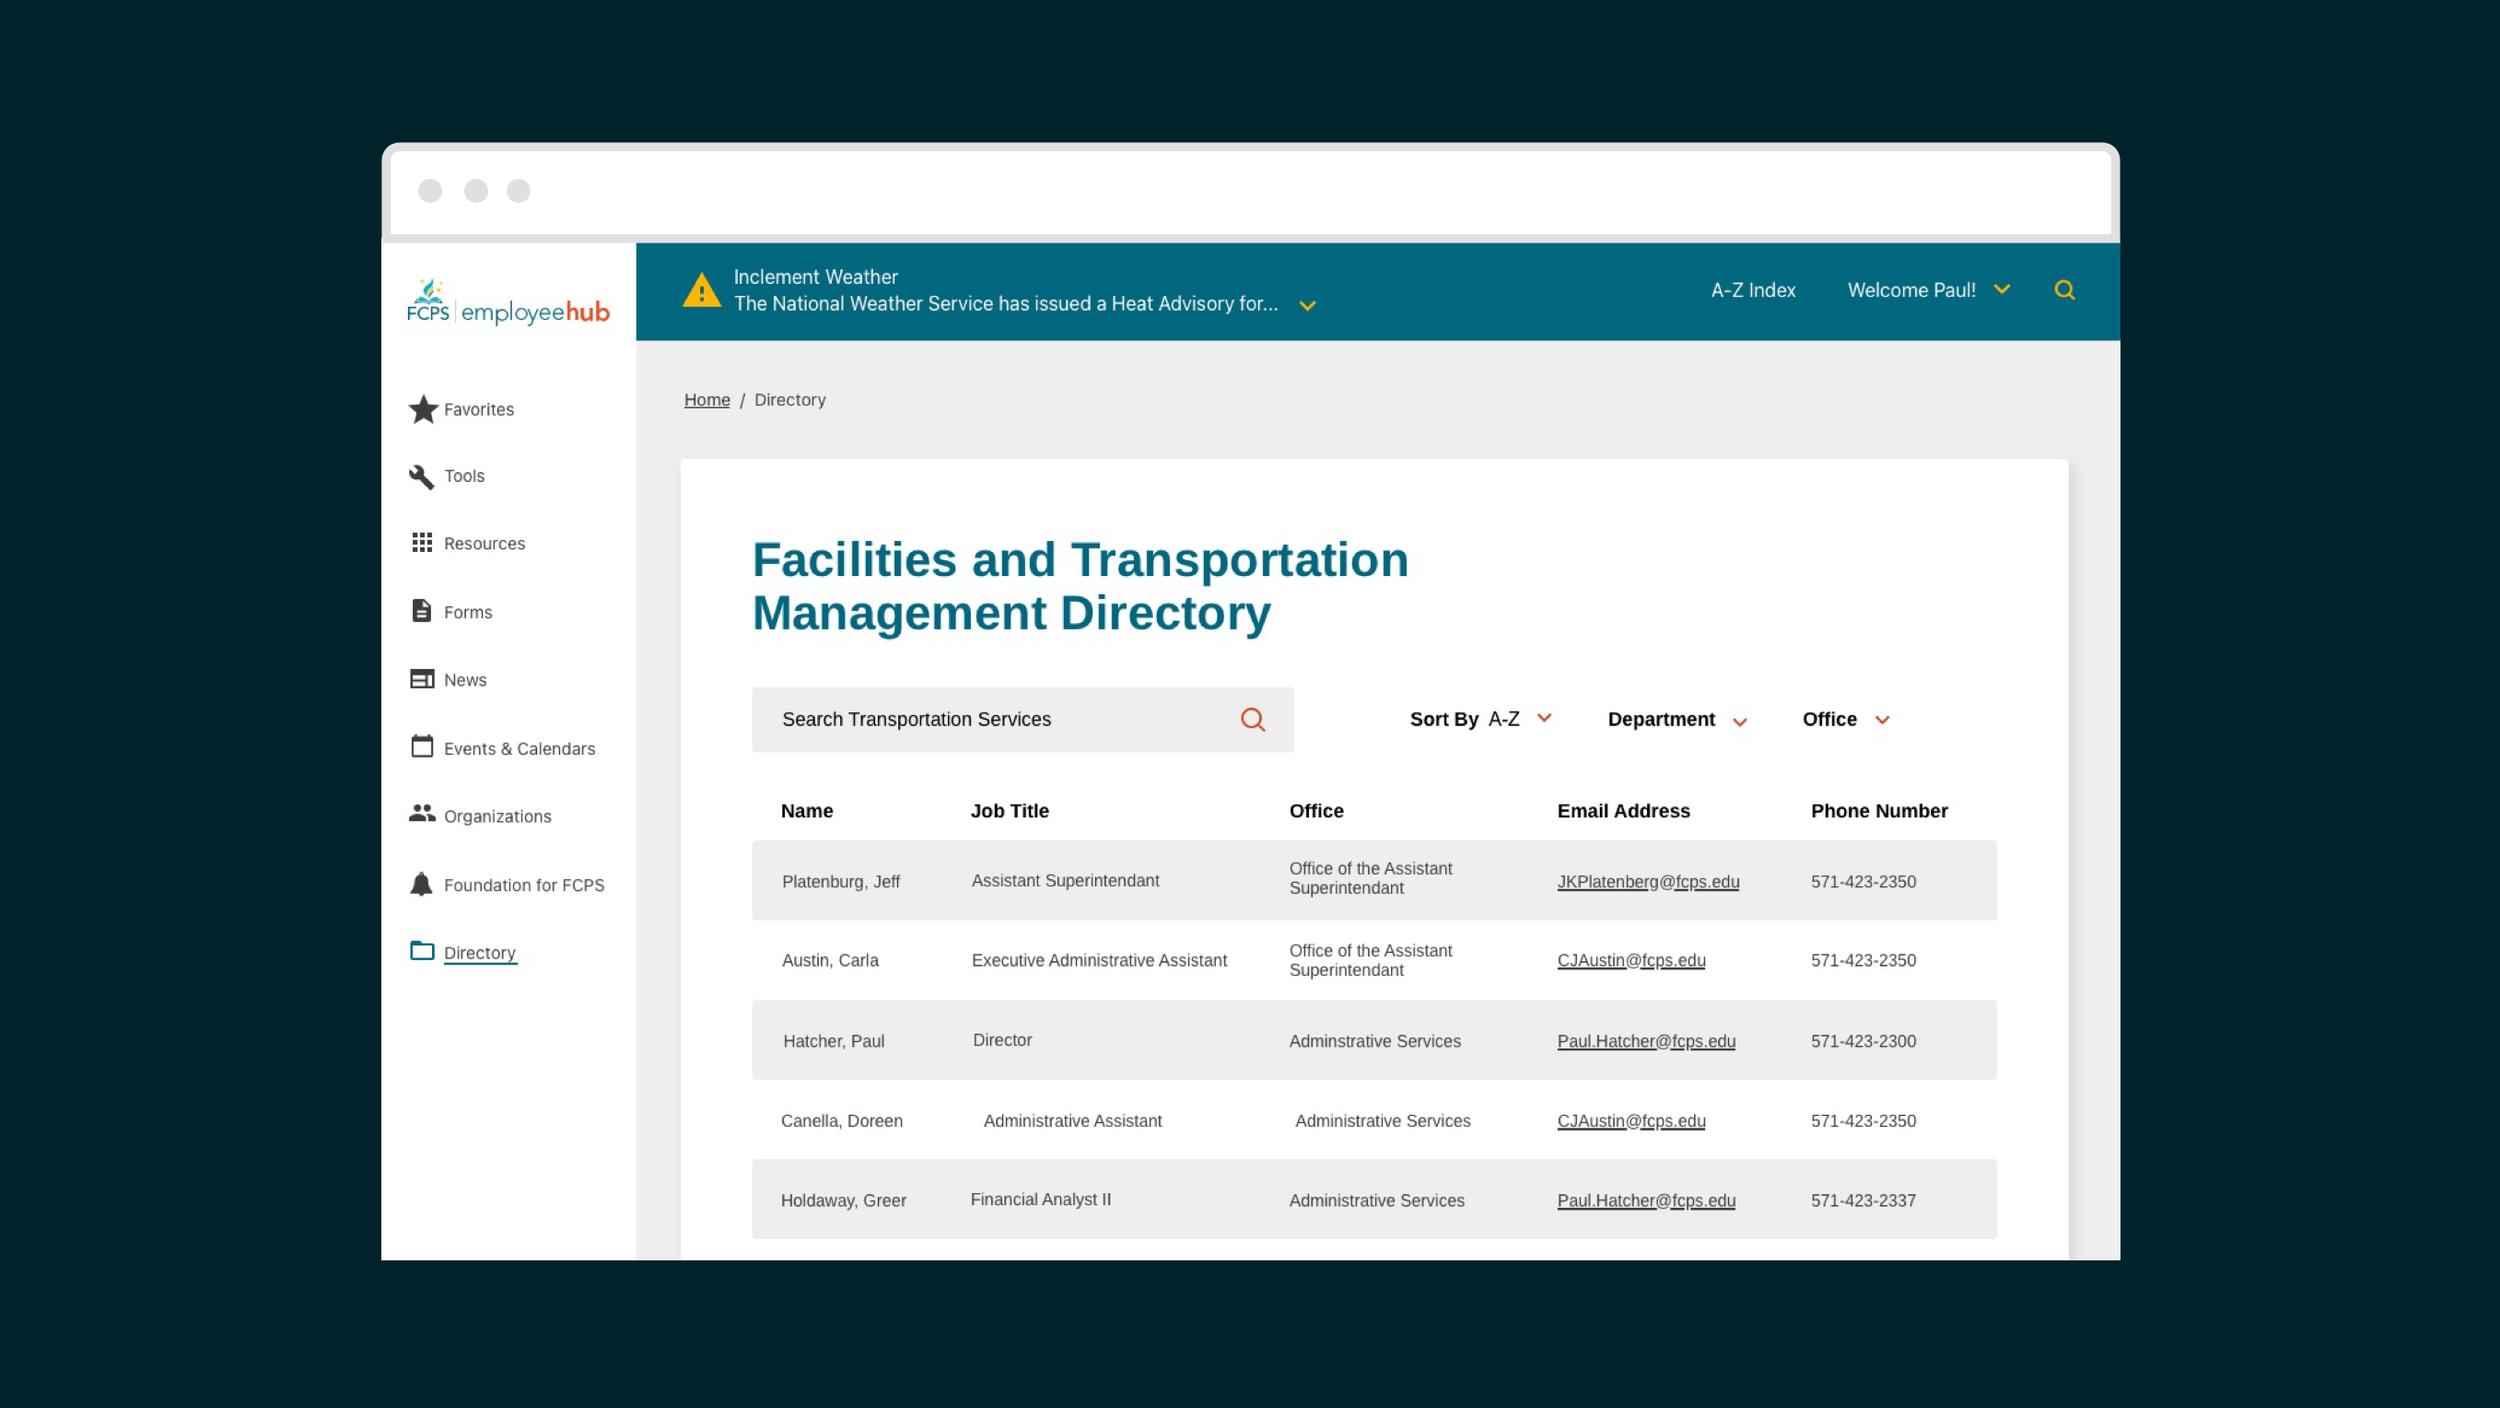The height and width of the screenshot is (1408, 2500).
Task: Click the Foundation for FCPS bell icon
Action: [x=421, y=884]
